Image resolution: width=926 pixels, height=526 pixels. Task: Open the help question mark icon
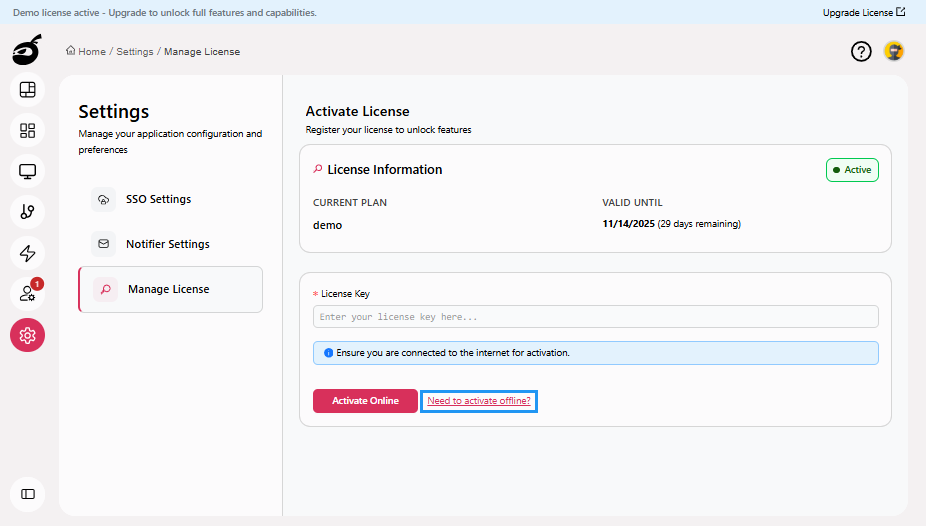(861, 51)
